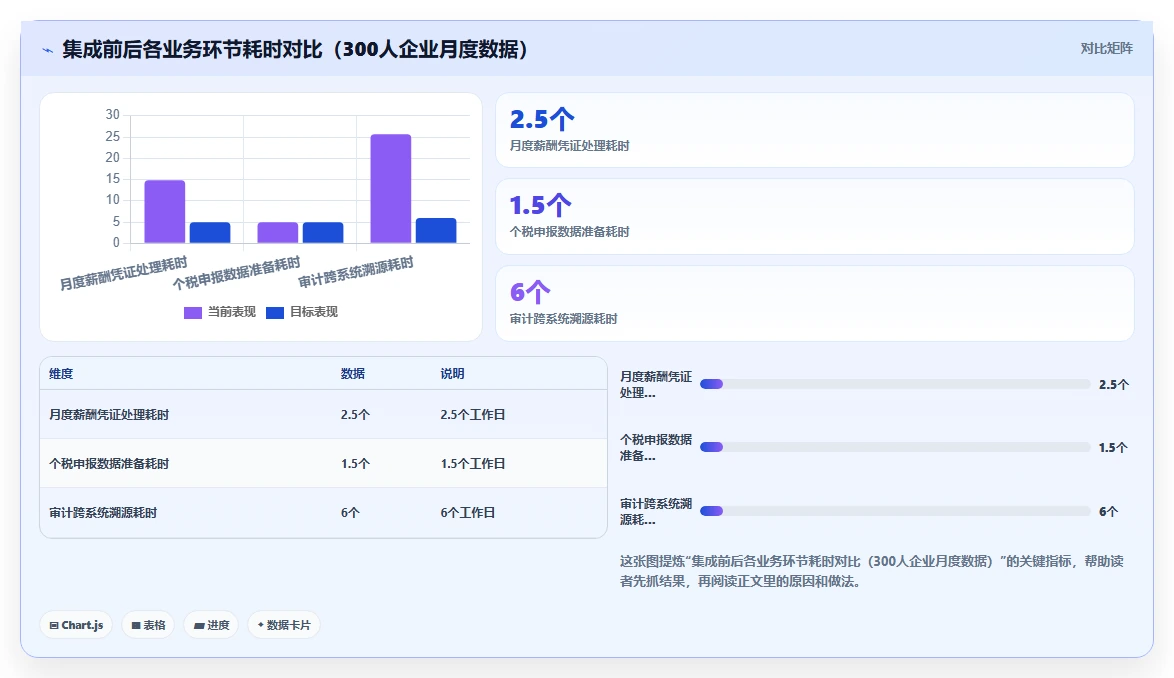
Task: Click the 进度 tag chip
Action: click(x=211, y=625)
